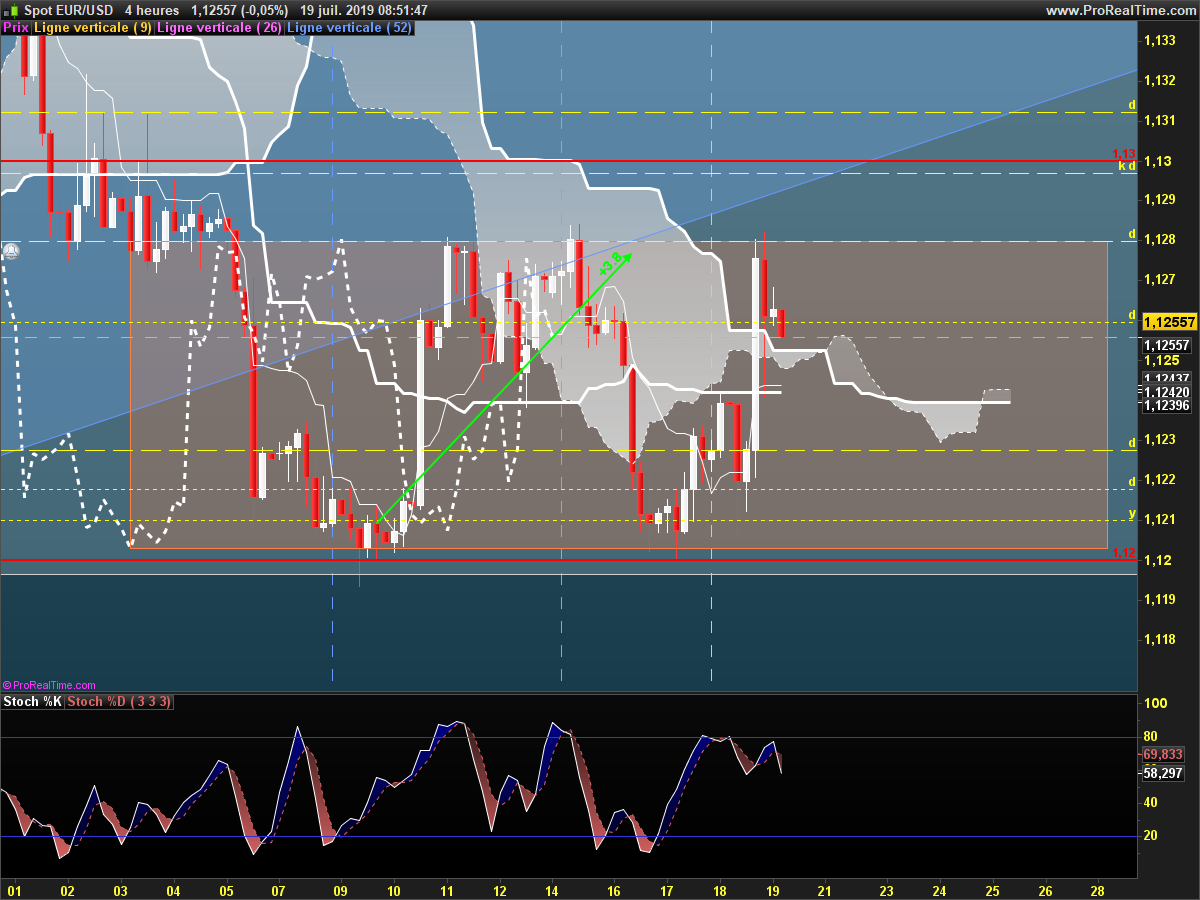Click the 1,12420 price tag
1200x900 pixels.
[1166, 392]
